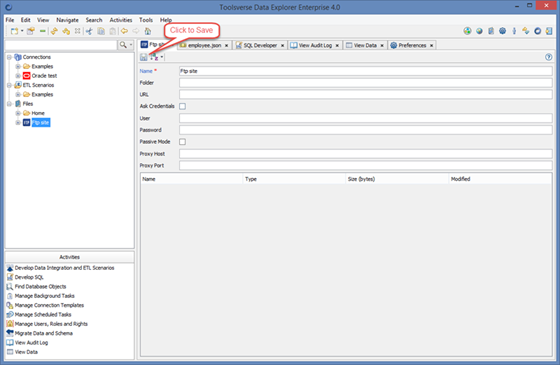Screen dimensions: 560x365
Task: Switch to the View Audit Log tab
Action: [x=315, y=45]
